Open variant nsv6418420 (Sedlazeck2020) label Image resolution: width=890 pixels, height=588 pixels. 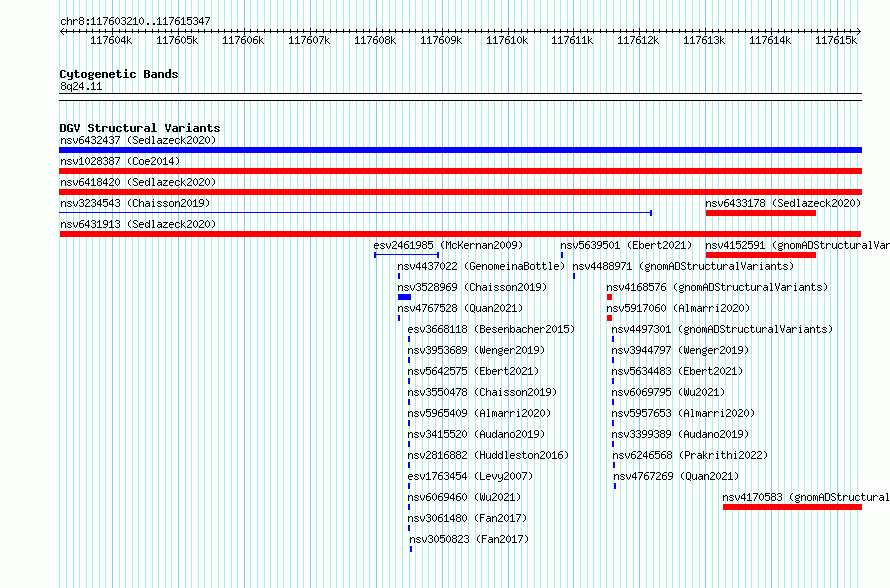[x=138, y=182]
